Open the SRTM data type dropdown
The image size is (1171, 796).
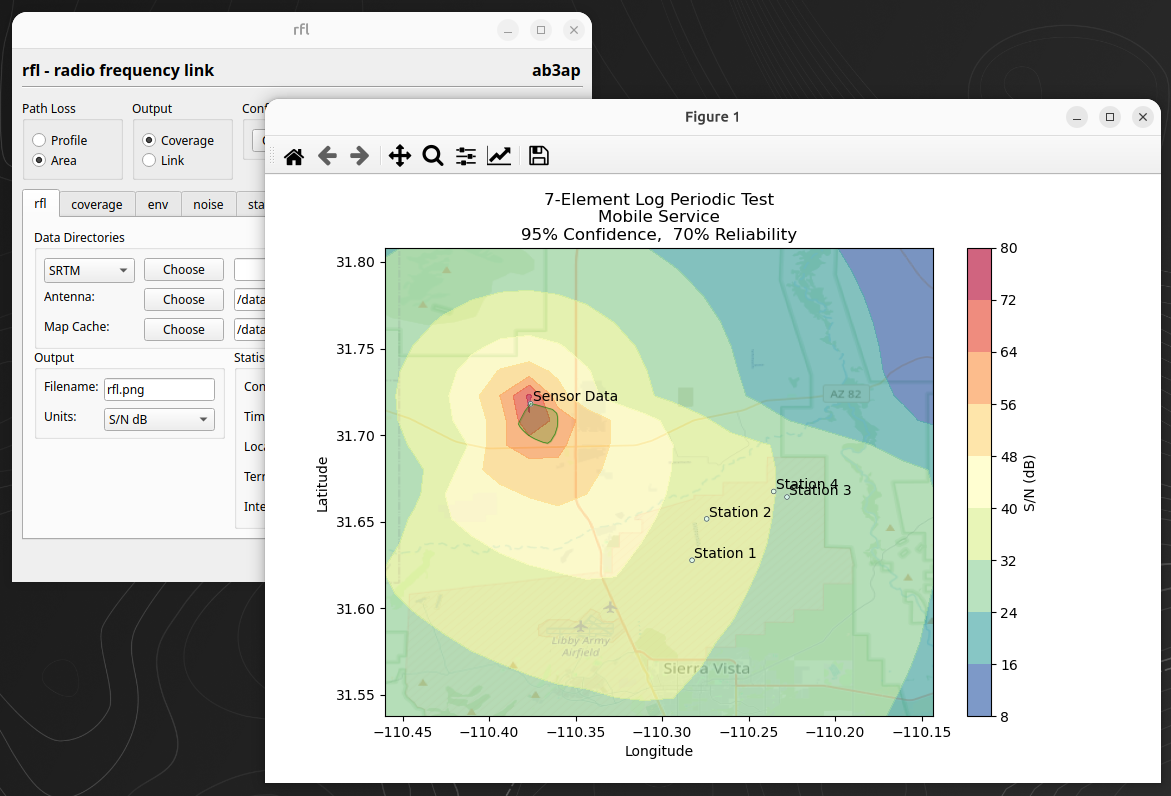coord(89,270)
